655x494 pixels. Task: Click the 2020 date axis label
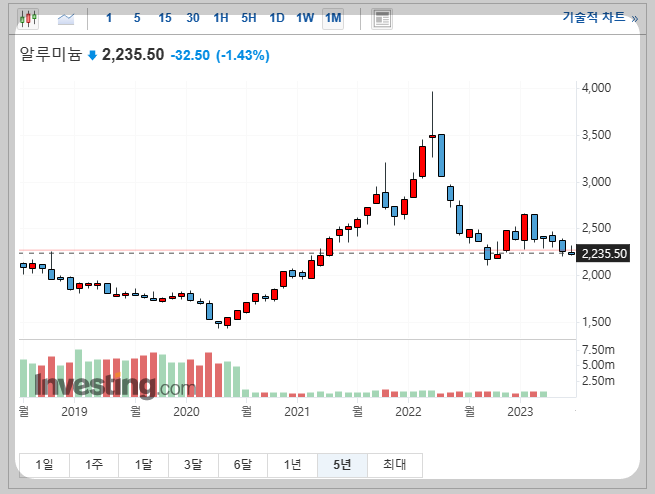pyautogui.click(x=186, y=412)
